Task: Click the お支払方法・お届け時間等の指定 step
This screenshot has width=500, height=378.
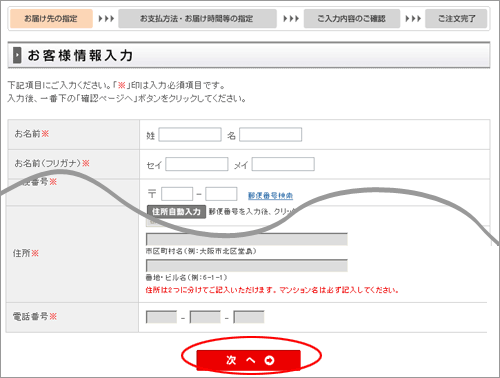Action: point(197,18)
